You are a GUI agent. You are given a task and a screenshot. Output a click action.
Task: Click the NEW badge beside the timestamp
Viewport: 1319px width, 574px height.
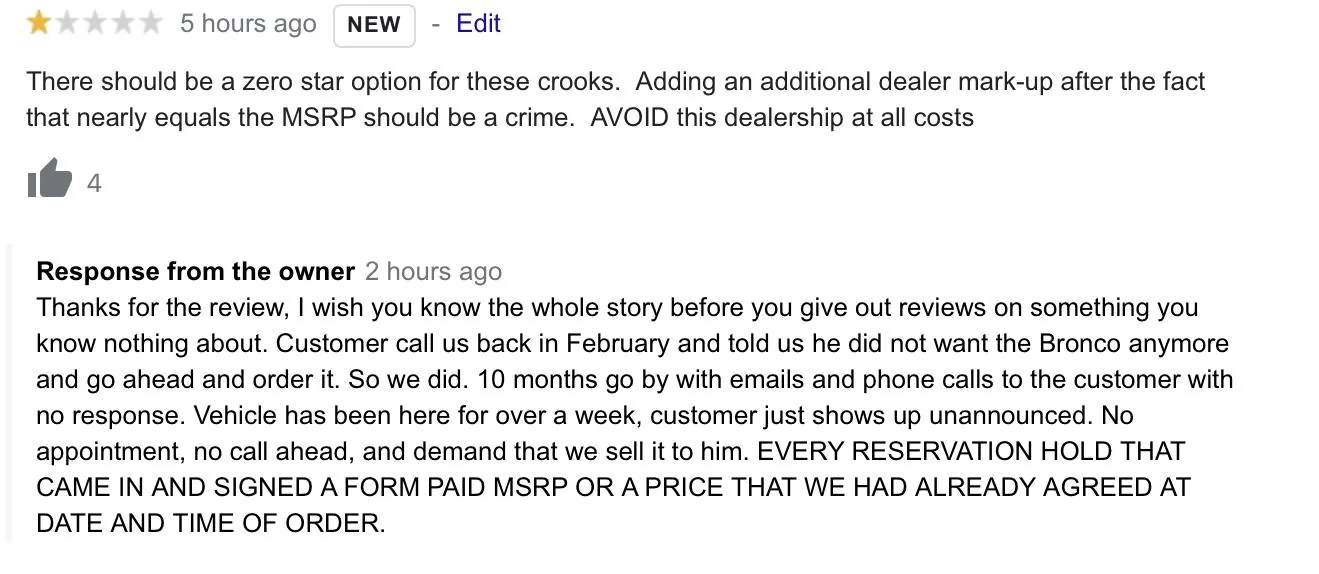pyautogui.click(x=374, y=25)
